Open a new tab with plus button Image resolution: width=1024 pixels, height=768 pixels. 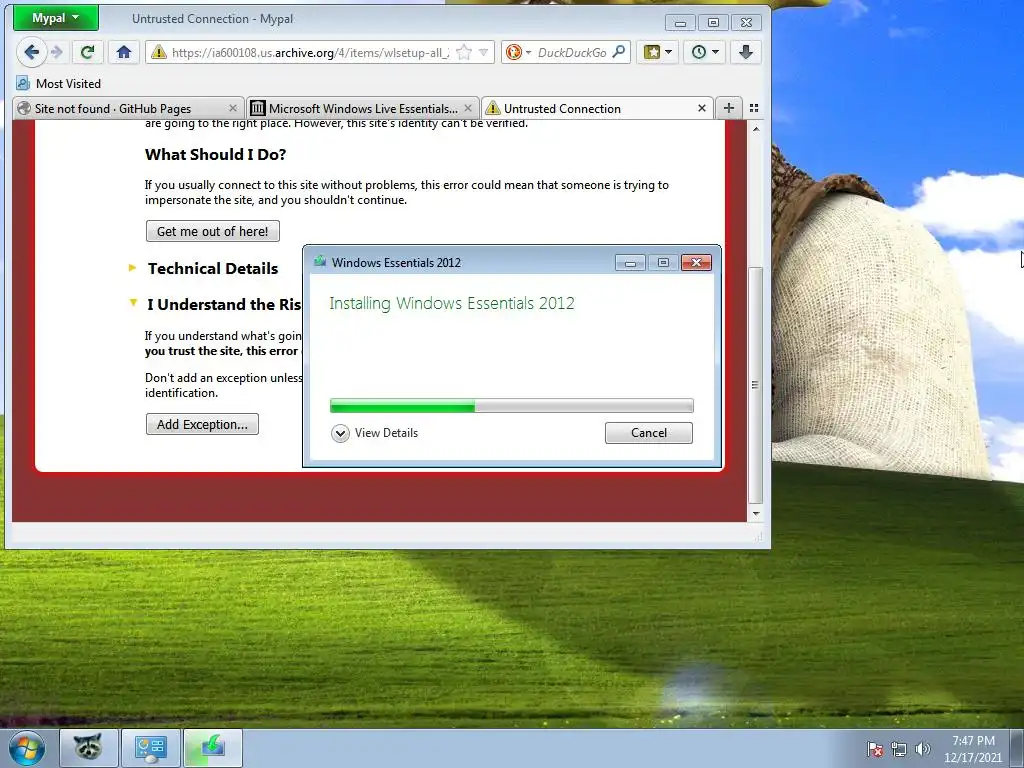[729, 108]
